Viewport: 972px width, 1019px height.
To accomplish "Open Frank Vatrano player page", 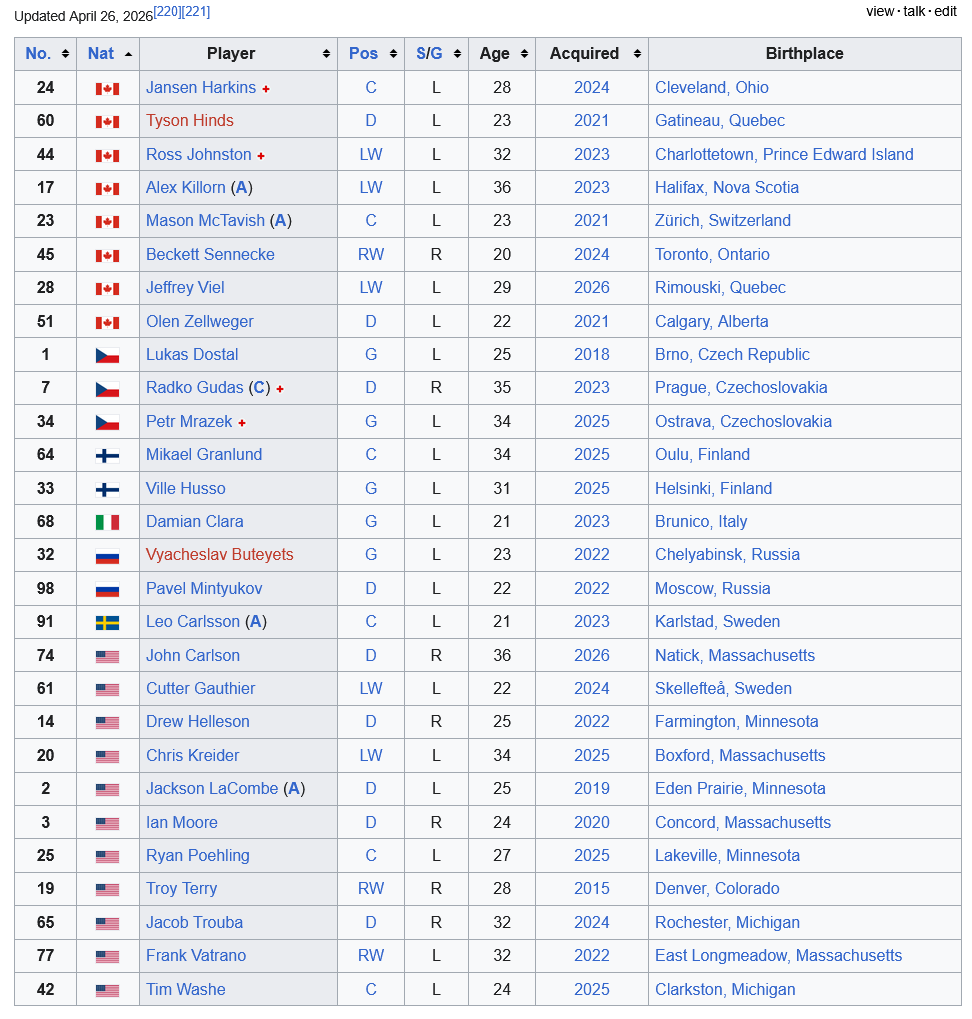I will 196,955.
